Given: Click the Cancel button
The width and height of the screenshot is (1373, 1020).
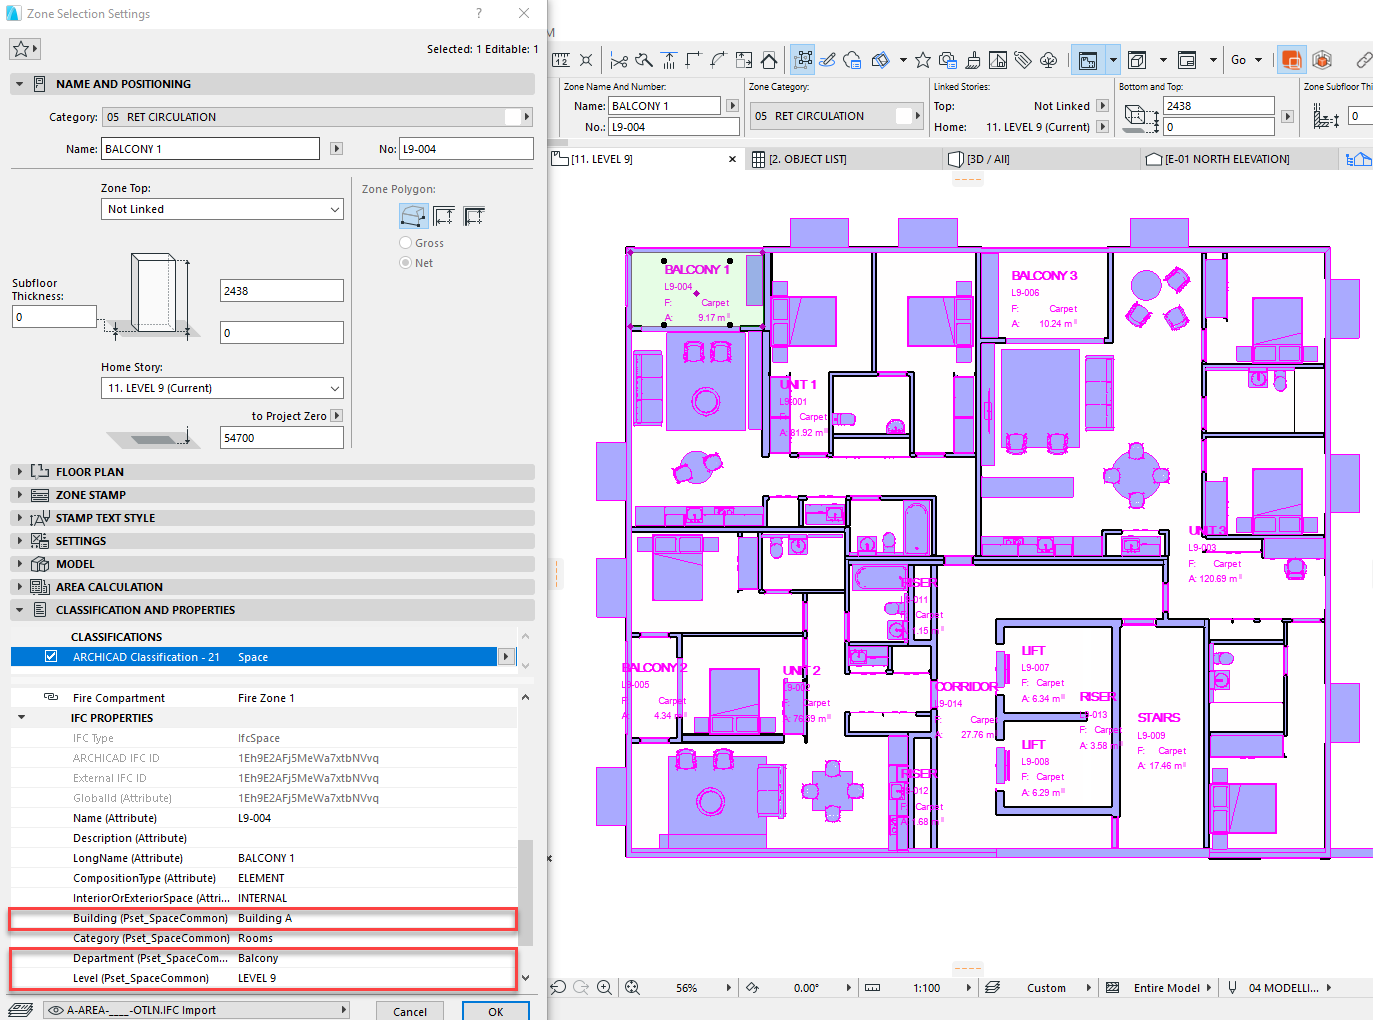Looking at the screenshot, I should (410, 1011).
